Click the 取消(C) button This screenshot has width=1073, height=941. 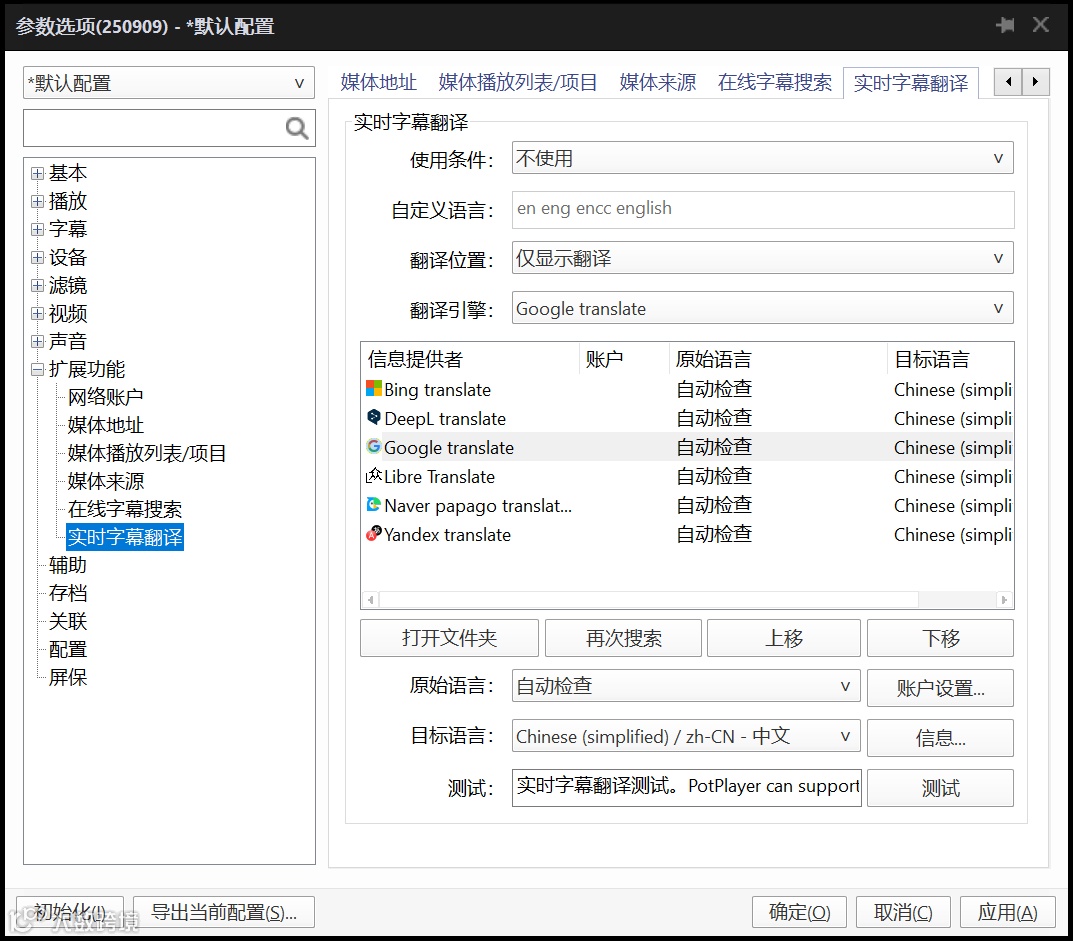coord(903,912)
